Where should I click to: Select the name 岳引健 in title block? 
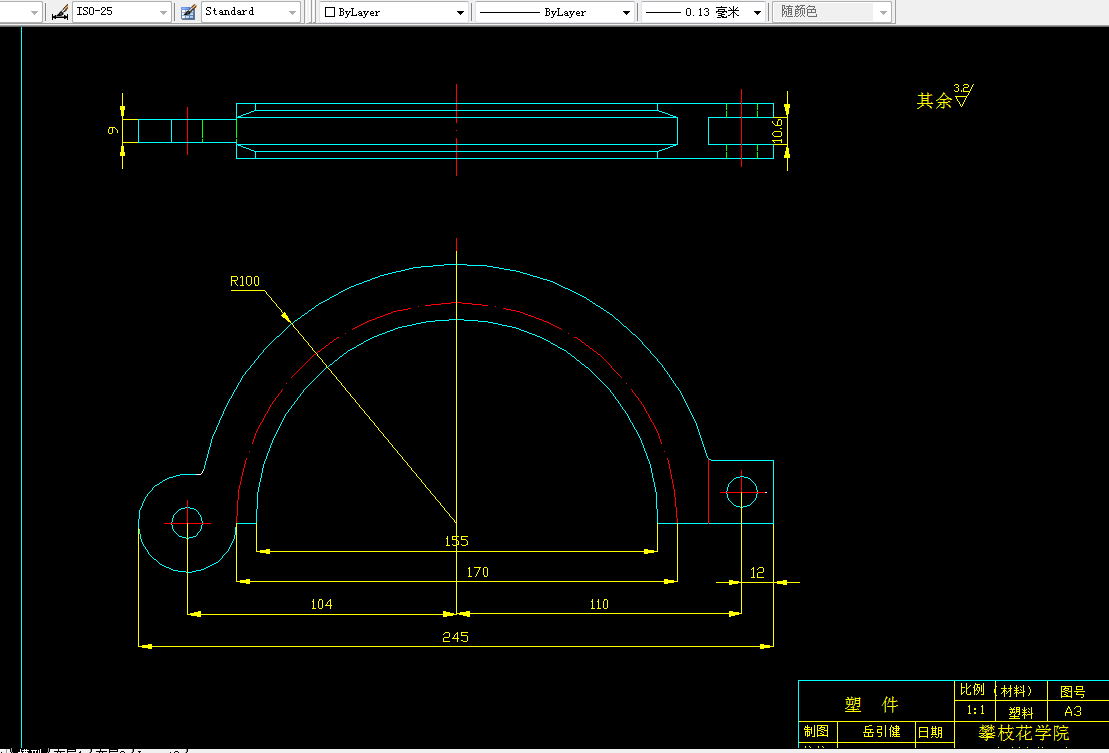point(881,732)
